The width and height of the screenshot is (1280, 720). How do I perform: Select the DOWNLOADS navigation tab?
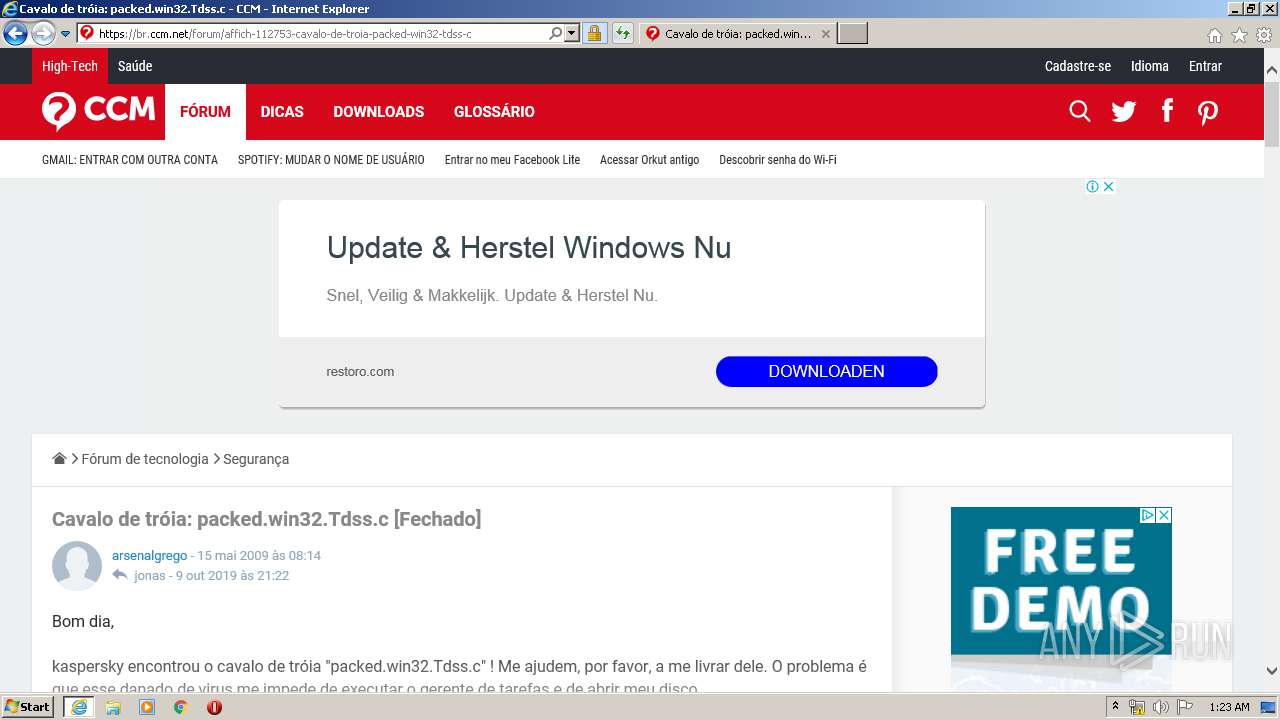379,112
